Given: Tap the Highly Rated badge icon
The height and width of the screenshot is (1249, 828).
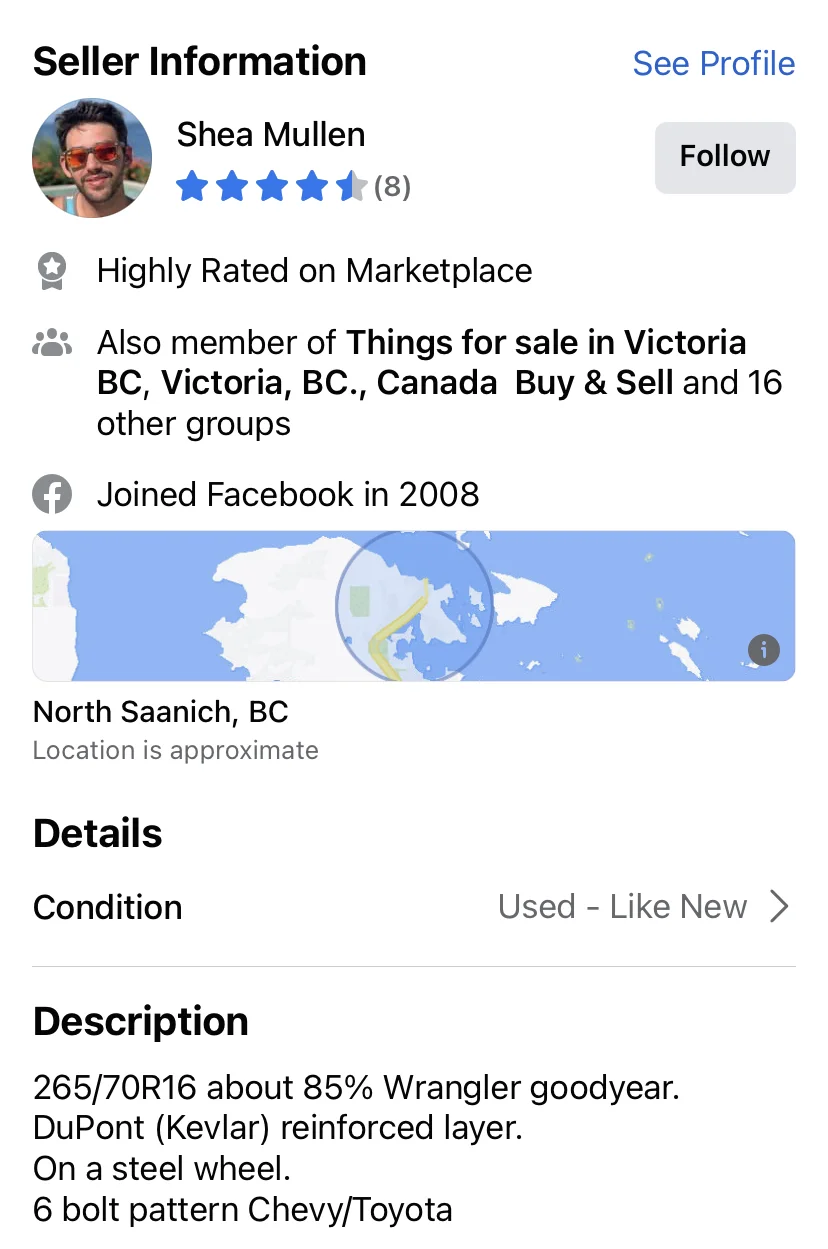Looking at the screenshot, I should (x=52, y=271).
